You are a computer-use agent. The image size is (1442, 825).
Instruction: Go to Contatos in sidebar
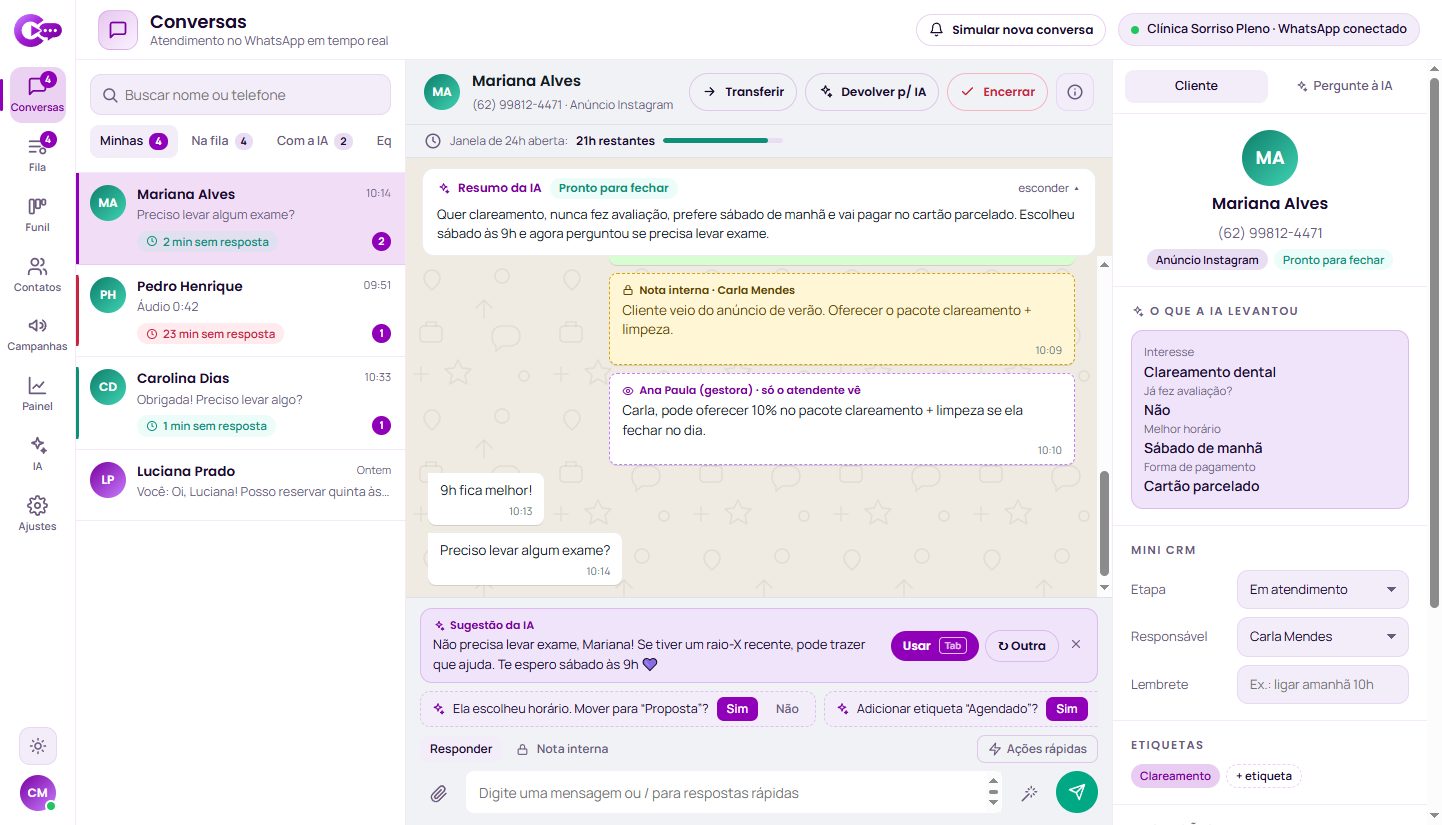pyautogui.click(x=37, y=275)
